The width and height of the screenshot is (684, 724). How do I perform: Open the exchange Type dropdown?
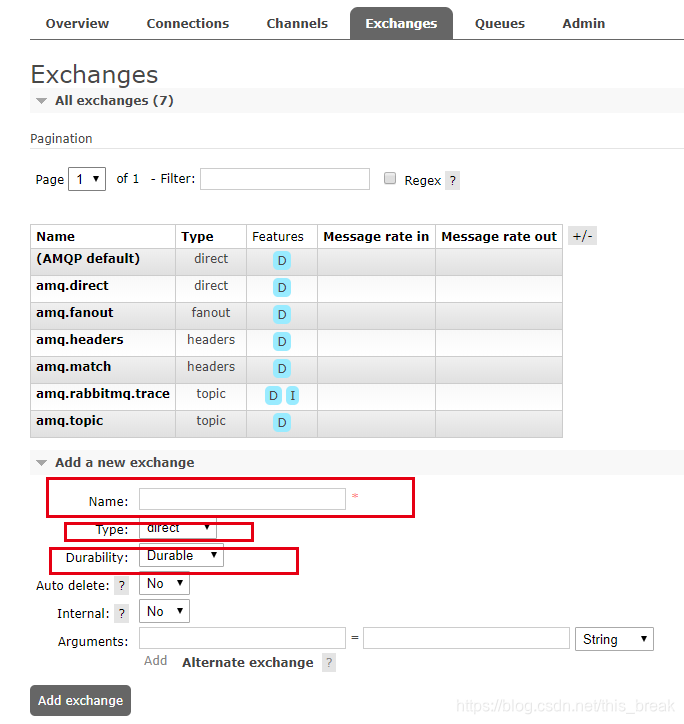click(178, 528)
